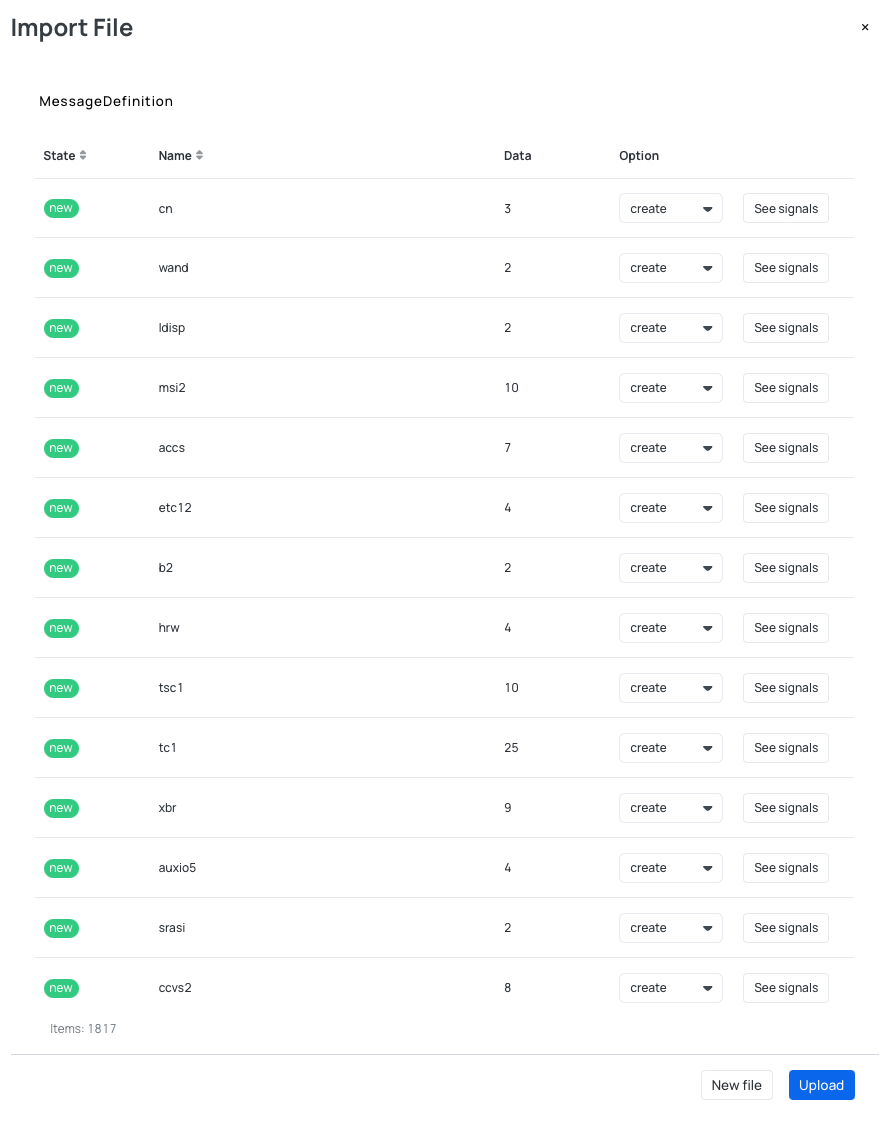Select the Name row entry b2
887x1136 pixels.
(x=165, y=568)
